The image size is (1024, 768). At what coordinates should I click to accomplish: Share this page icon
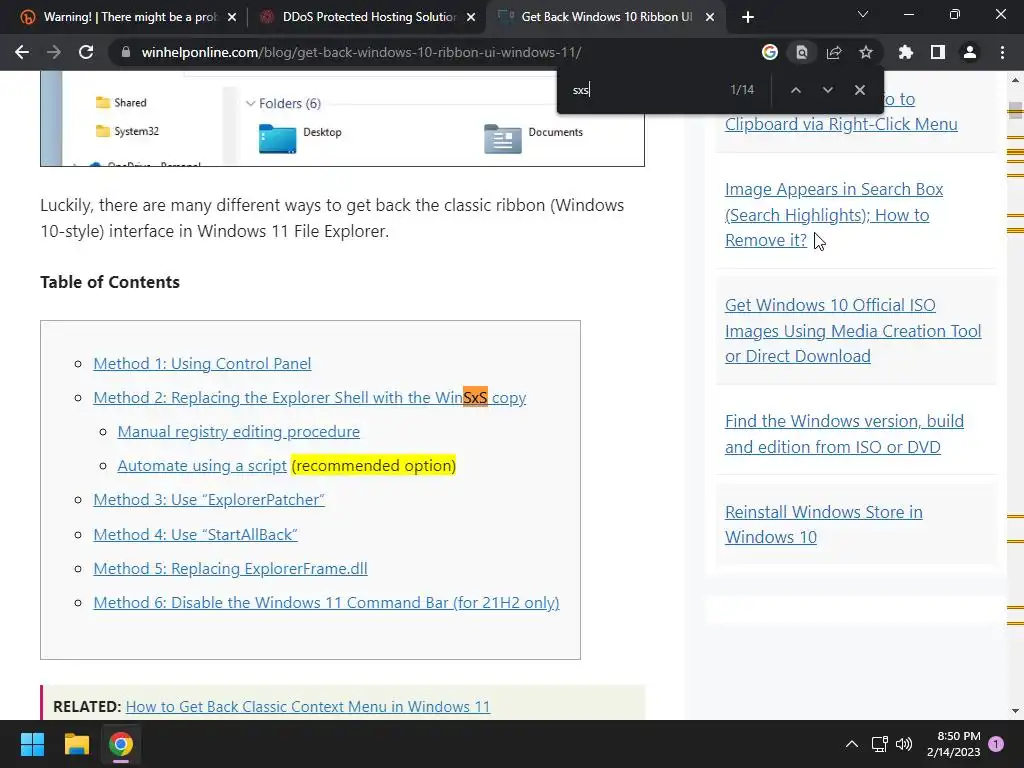click(834, 52)
